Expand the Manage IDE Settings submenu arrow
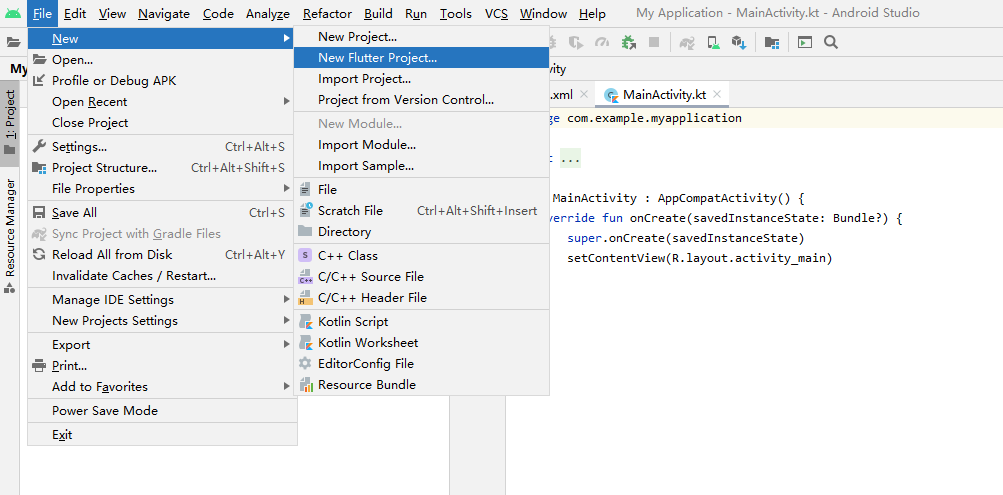 287,299
